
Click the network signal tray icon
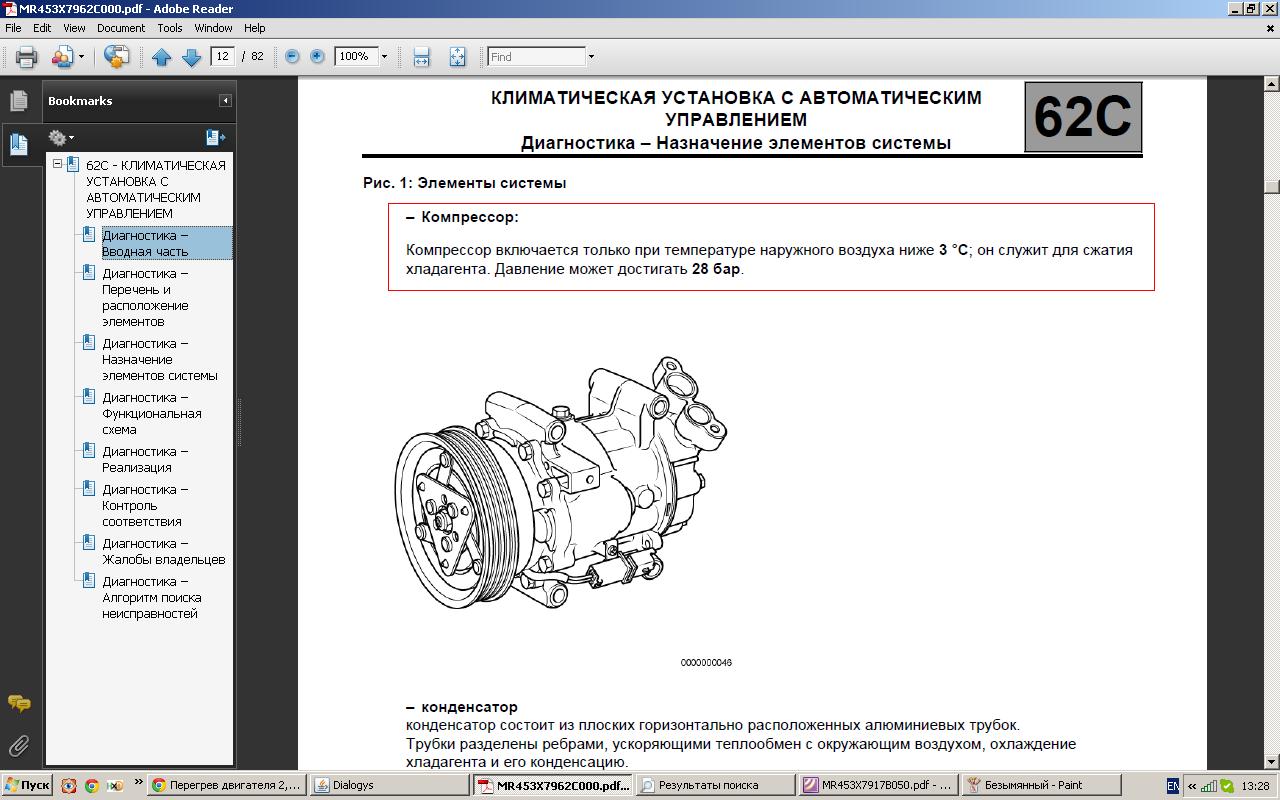tap(1208, 785)
